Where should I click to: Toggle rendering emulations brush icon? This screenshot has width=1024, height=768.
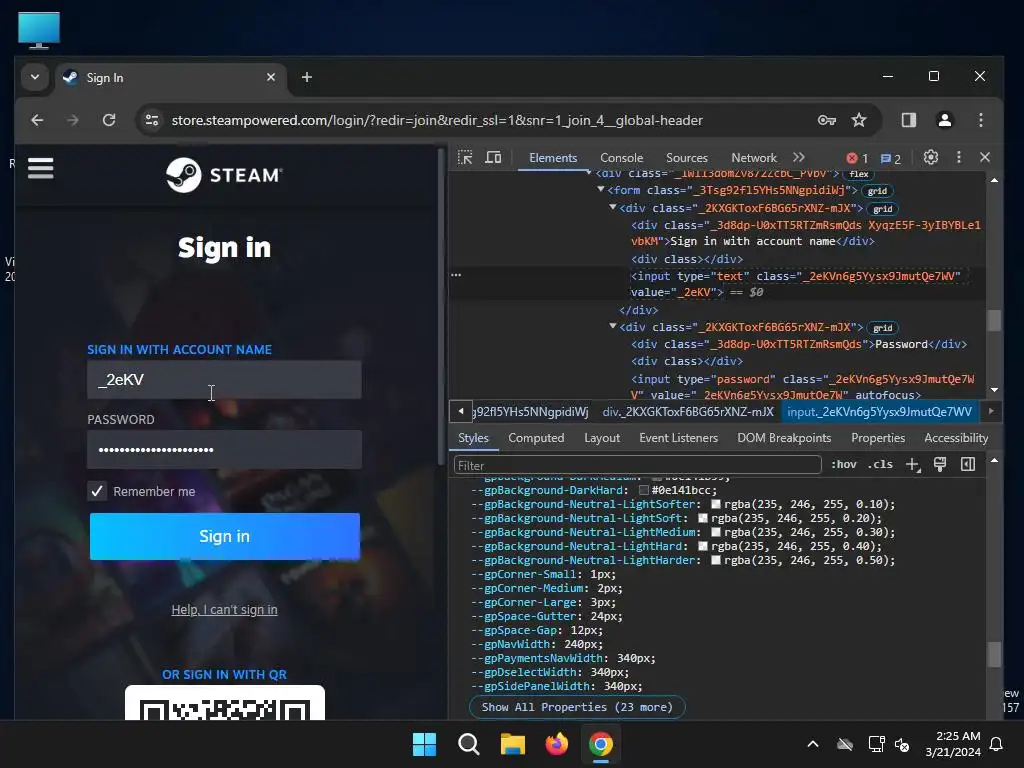coord(940,464)
